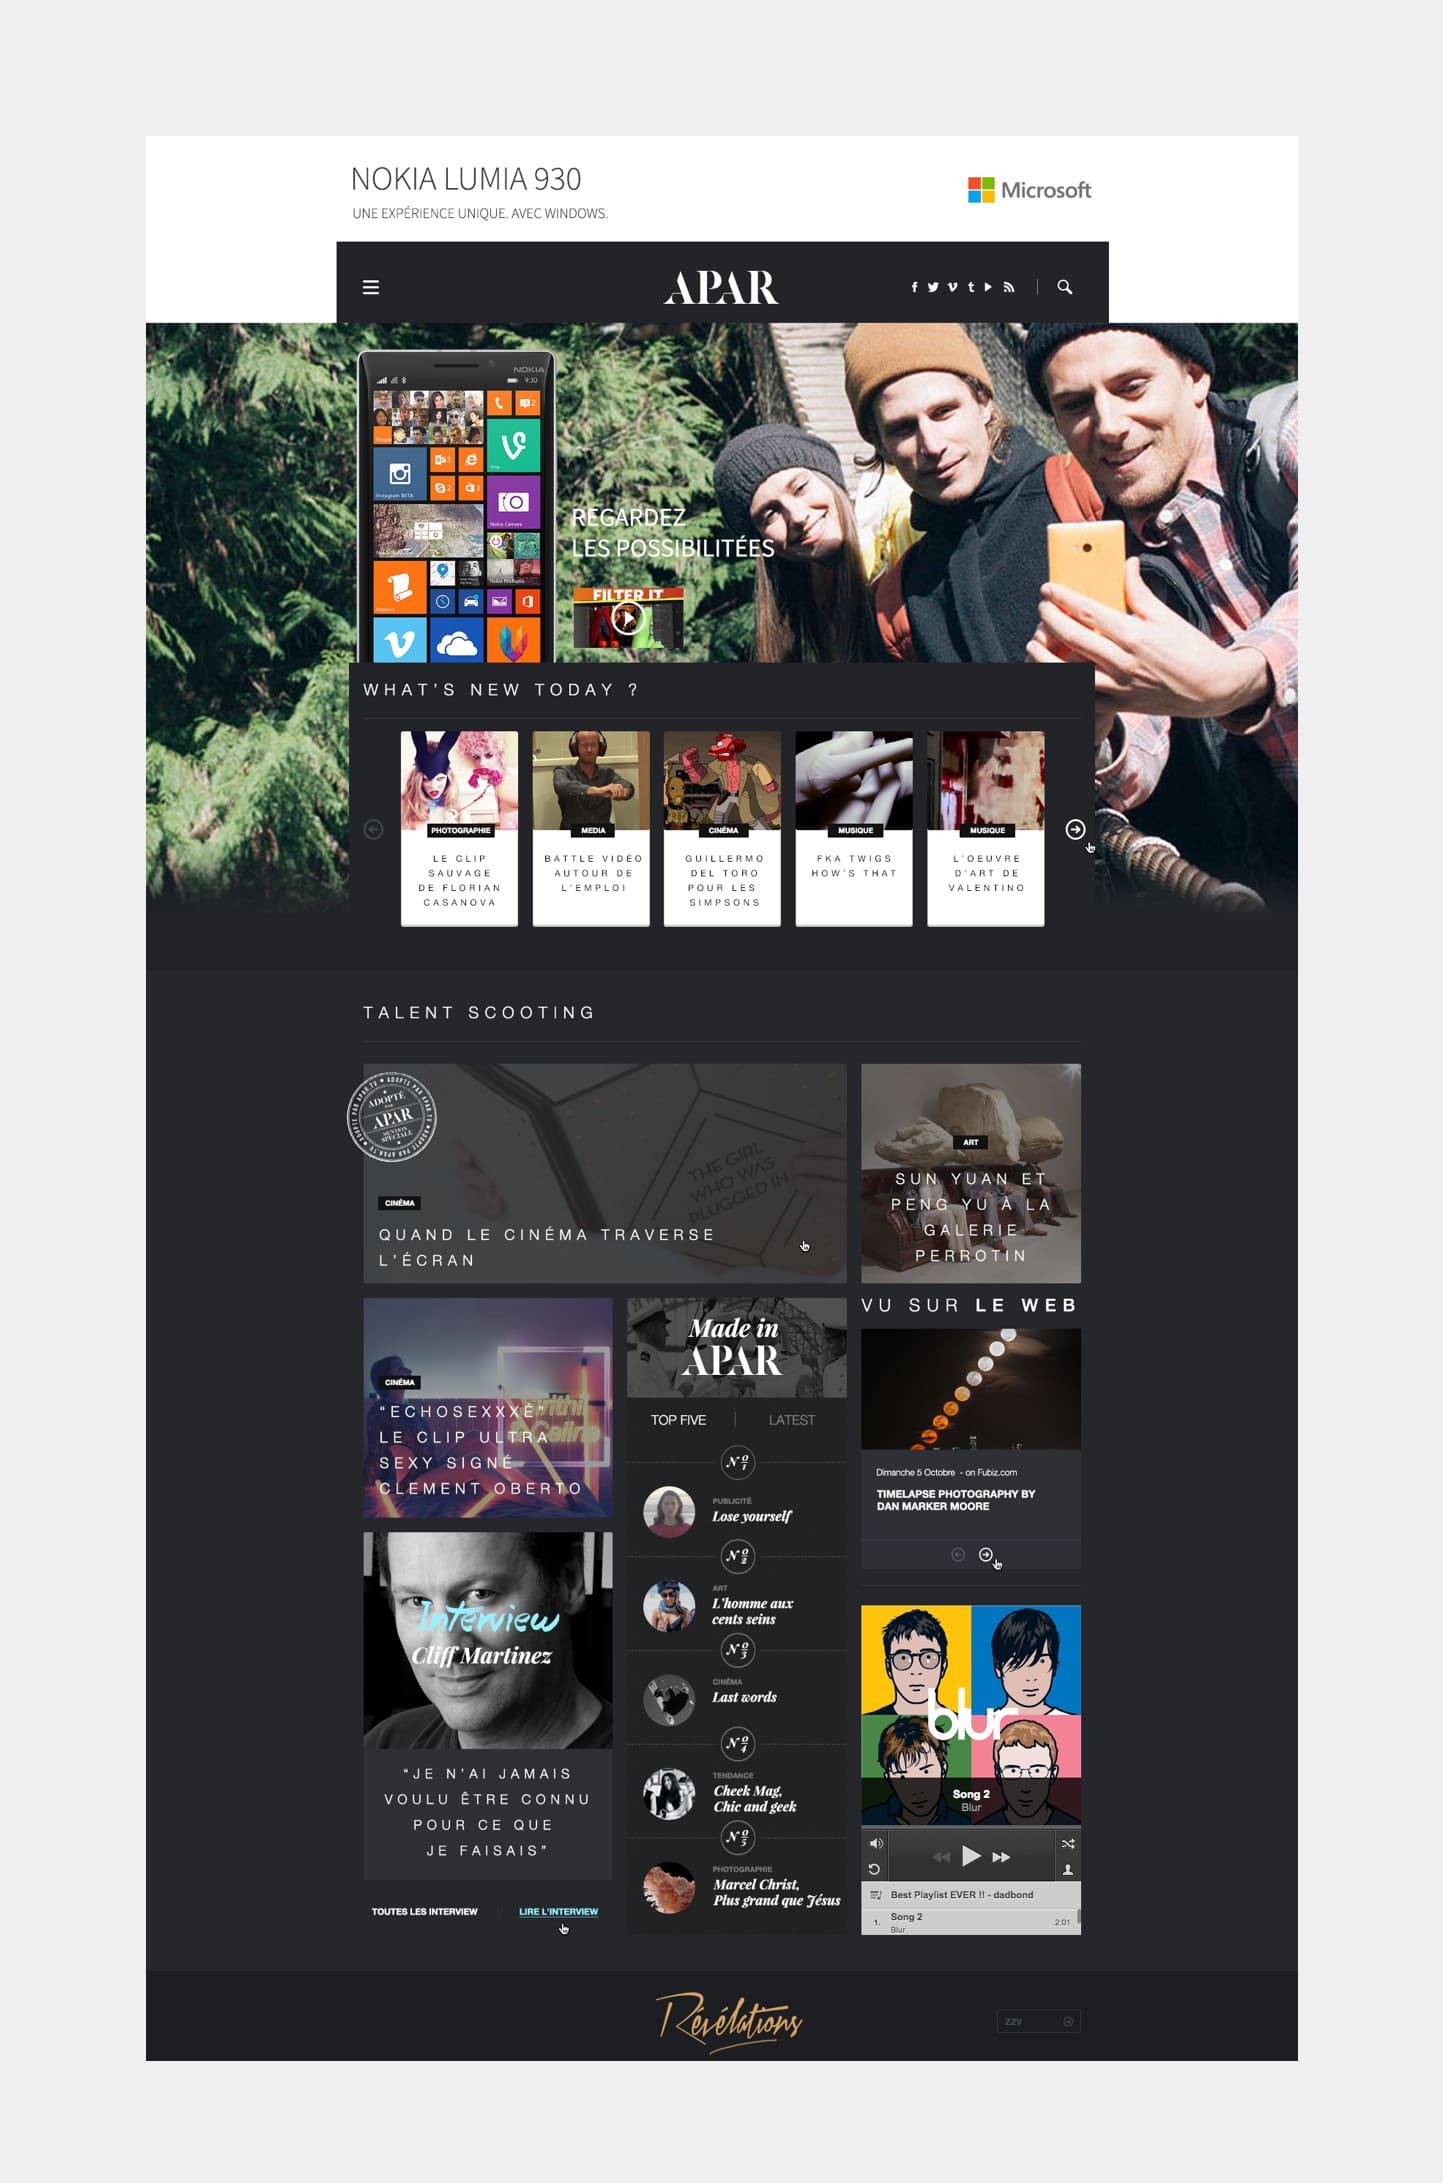Open top five item Cheek Mag, Chic and geek
Viewport: 1443px width, 2183px height.
pos(755,1799)
